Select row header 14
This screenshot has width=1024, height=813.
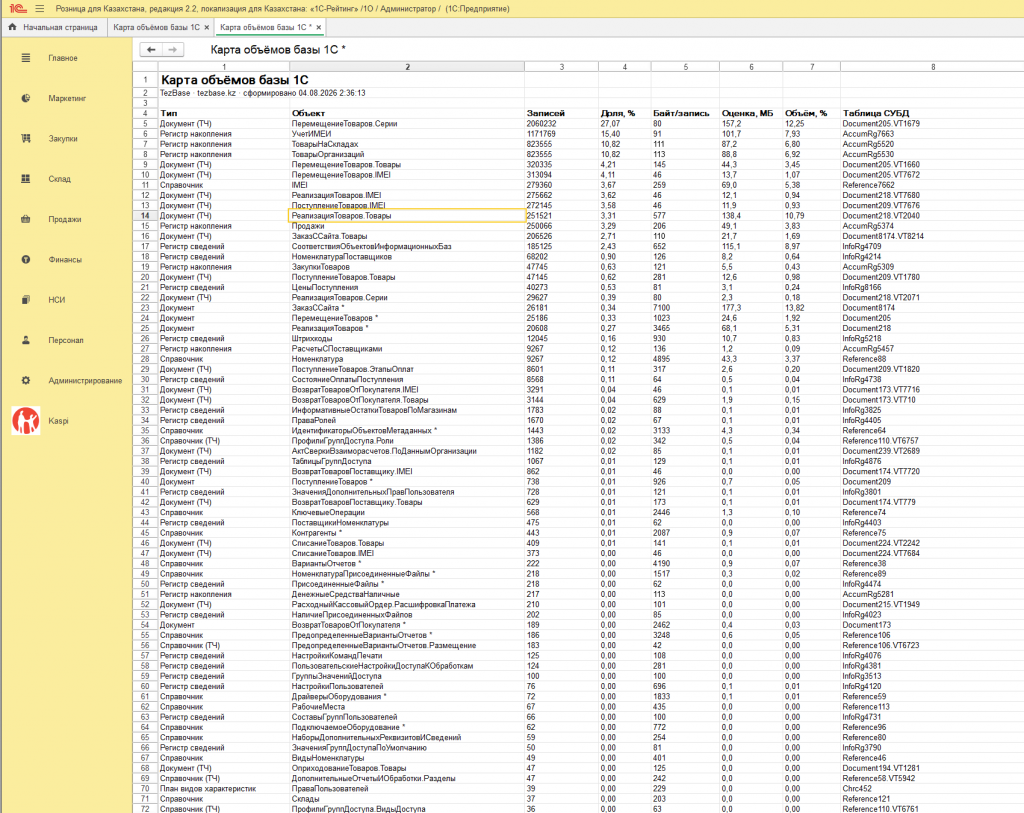pyautogui.click(x=145, y=215)
